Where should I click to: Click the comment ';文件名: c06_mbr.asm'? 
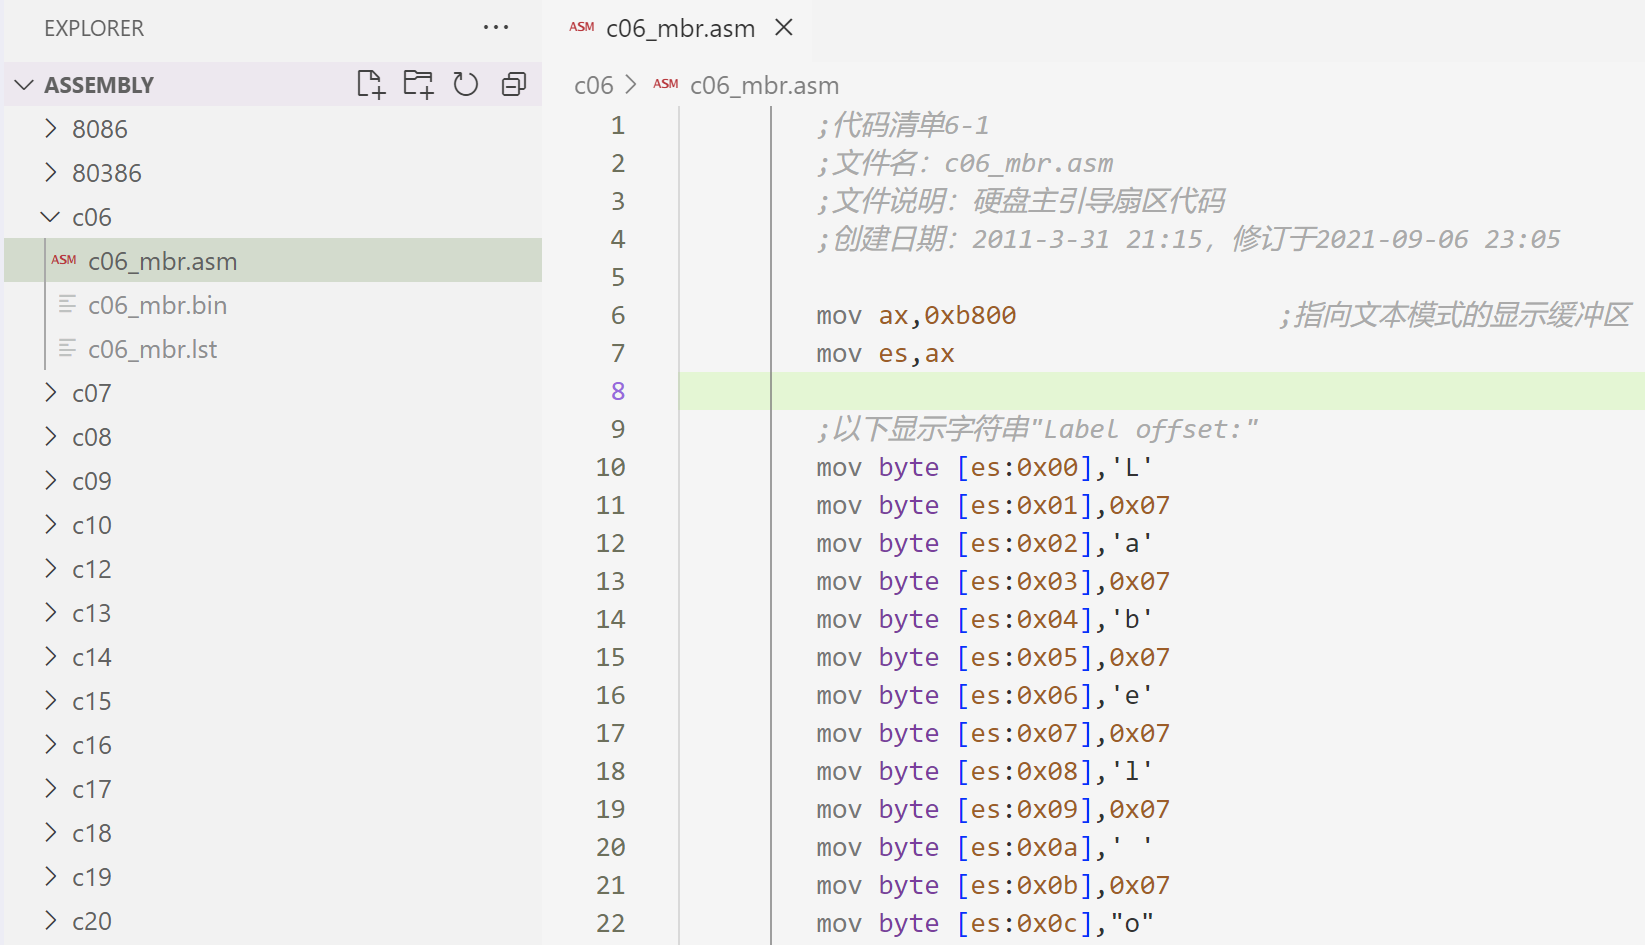pyautogui.click(x=965, y=163)
